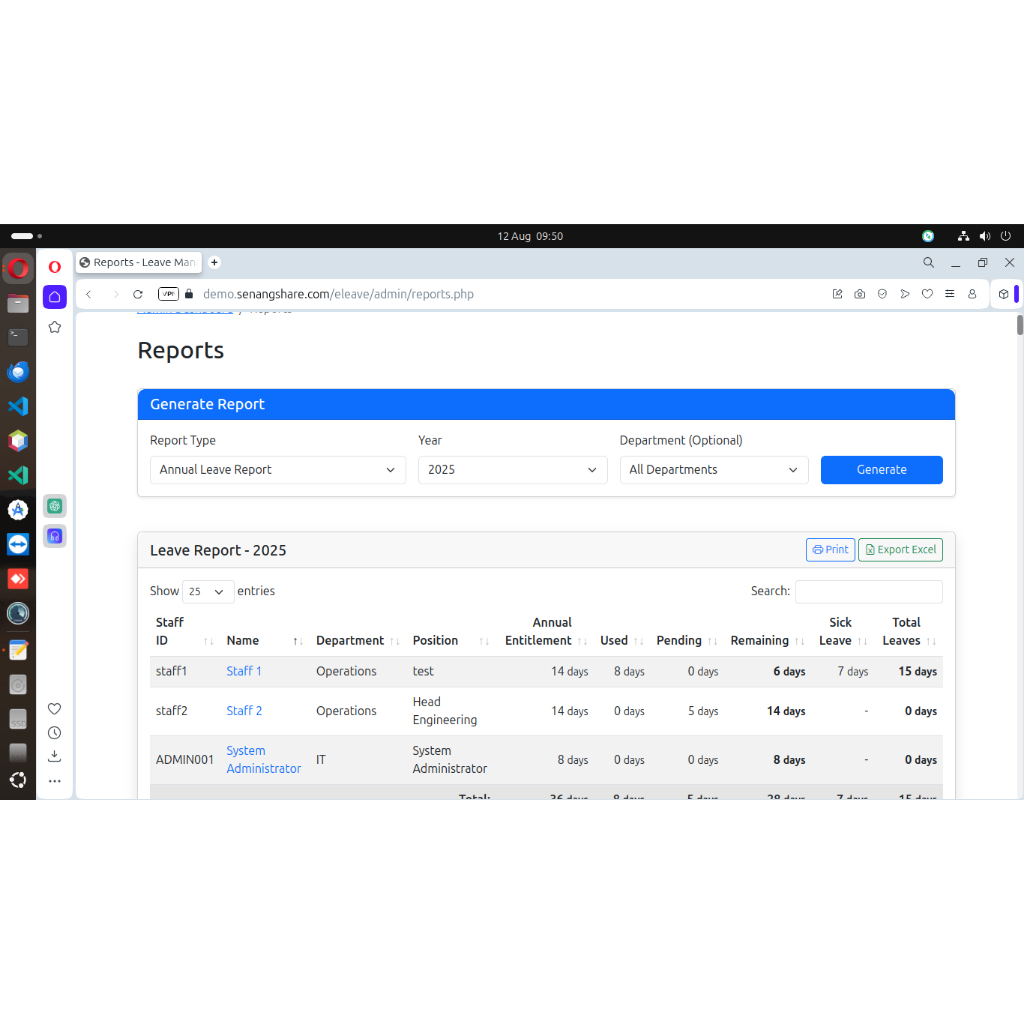Change the show entries count dropdown
1024x1024 pixels.
(x=208, y=591)
